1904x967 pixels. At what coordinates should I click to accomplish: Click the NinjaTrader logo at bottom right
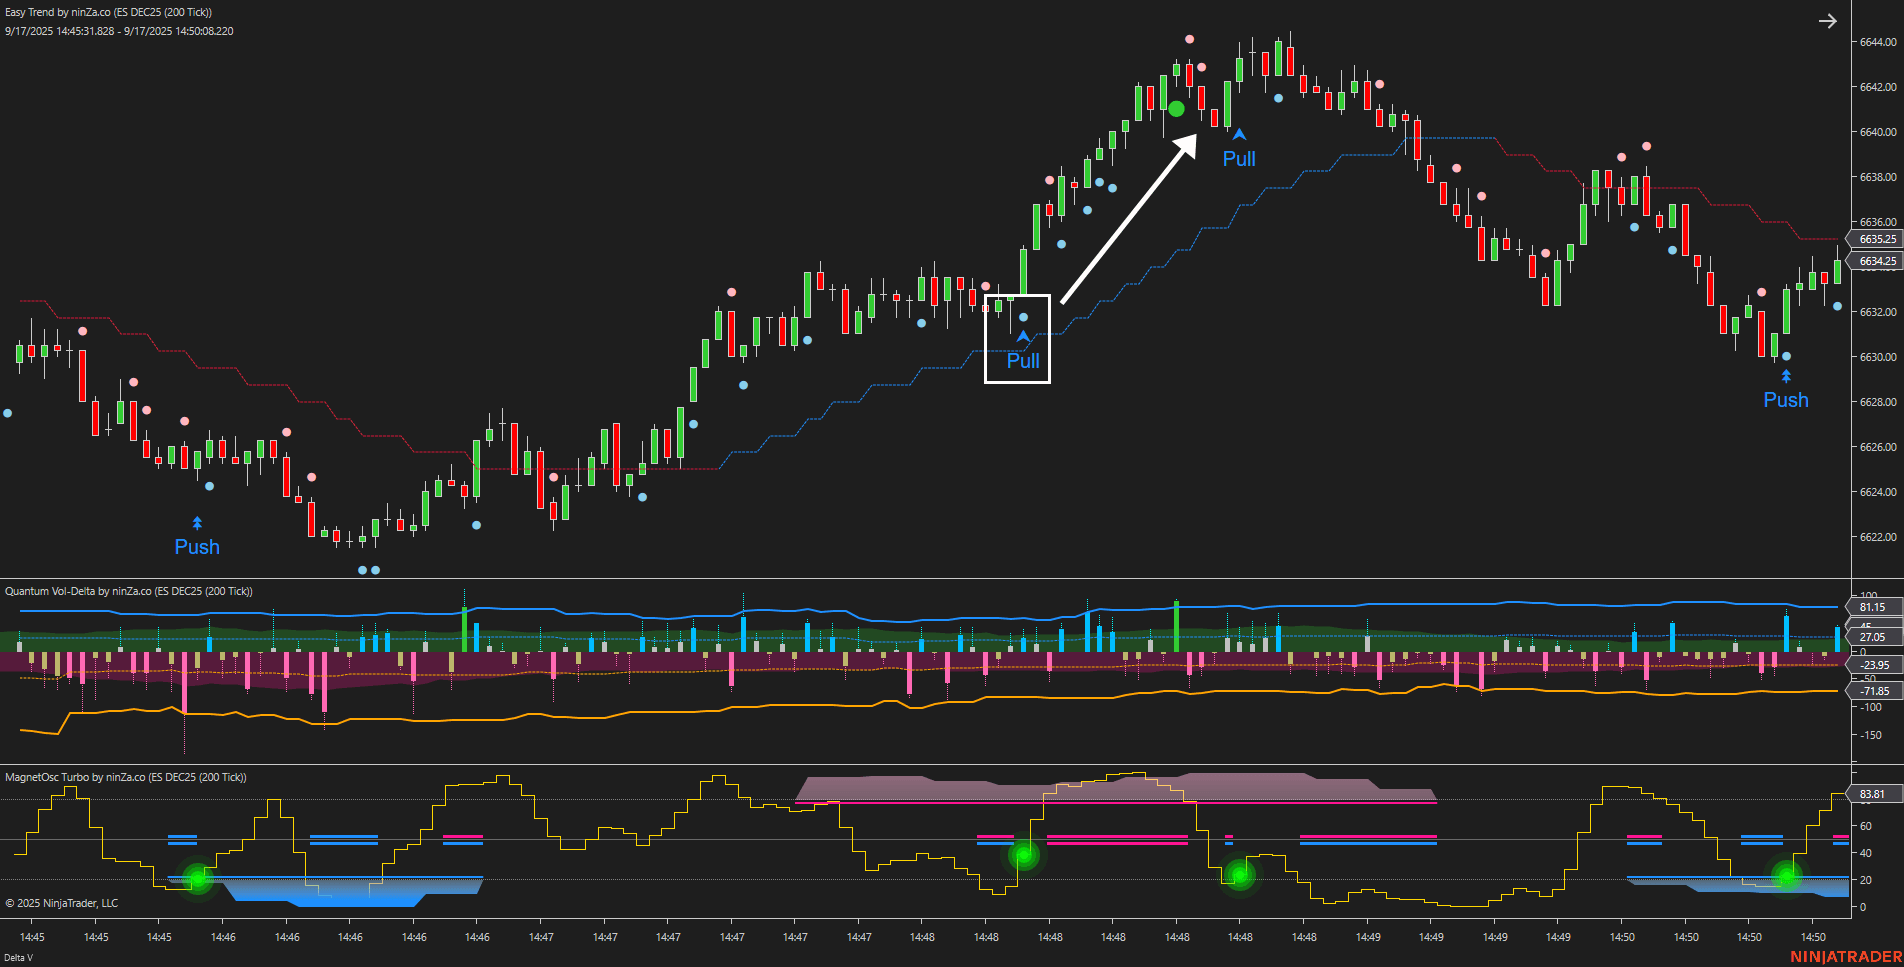coord(1846,957)
